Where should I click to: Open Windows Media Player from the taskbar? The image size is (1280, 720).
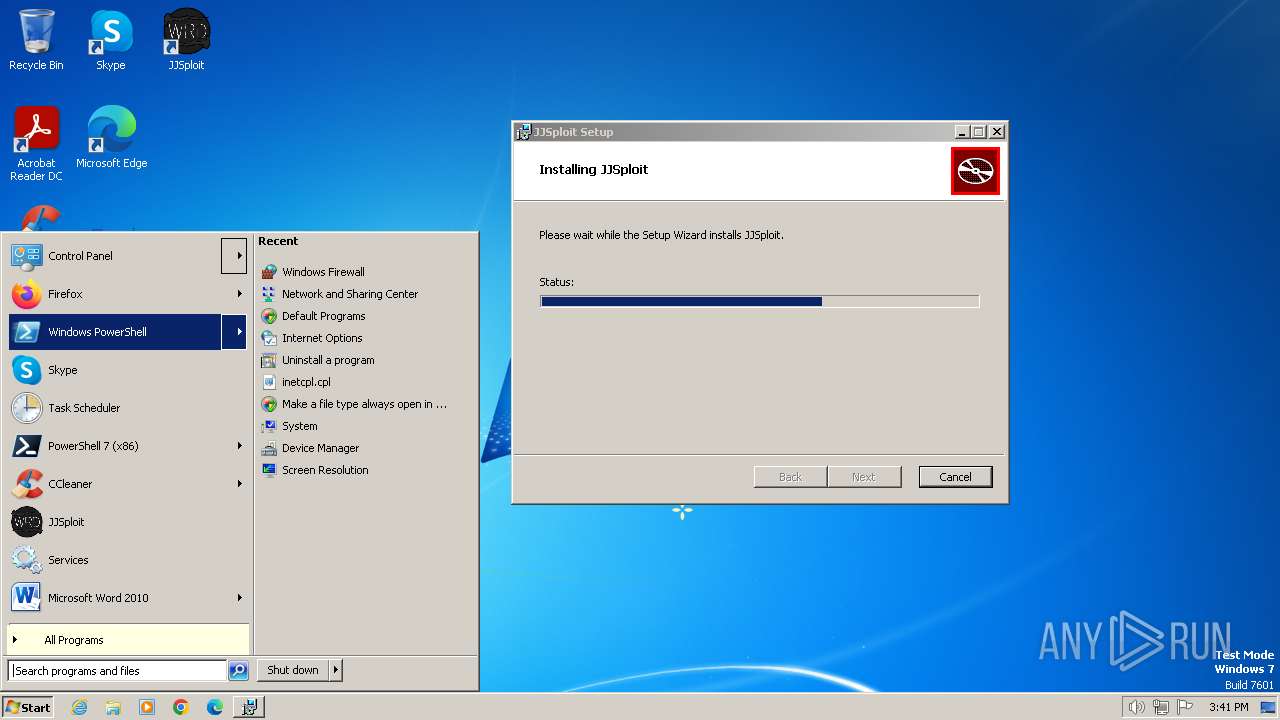pos(147,707)
